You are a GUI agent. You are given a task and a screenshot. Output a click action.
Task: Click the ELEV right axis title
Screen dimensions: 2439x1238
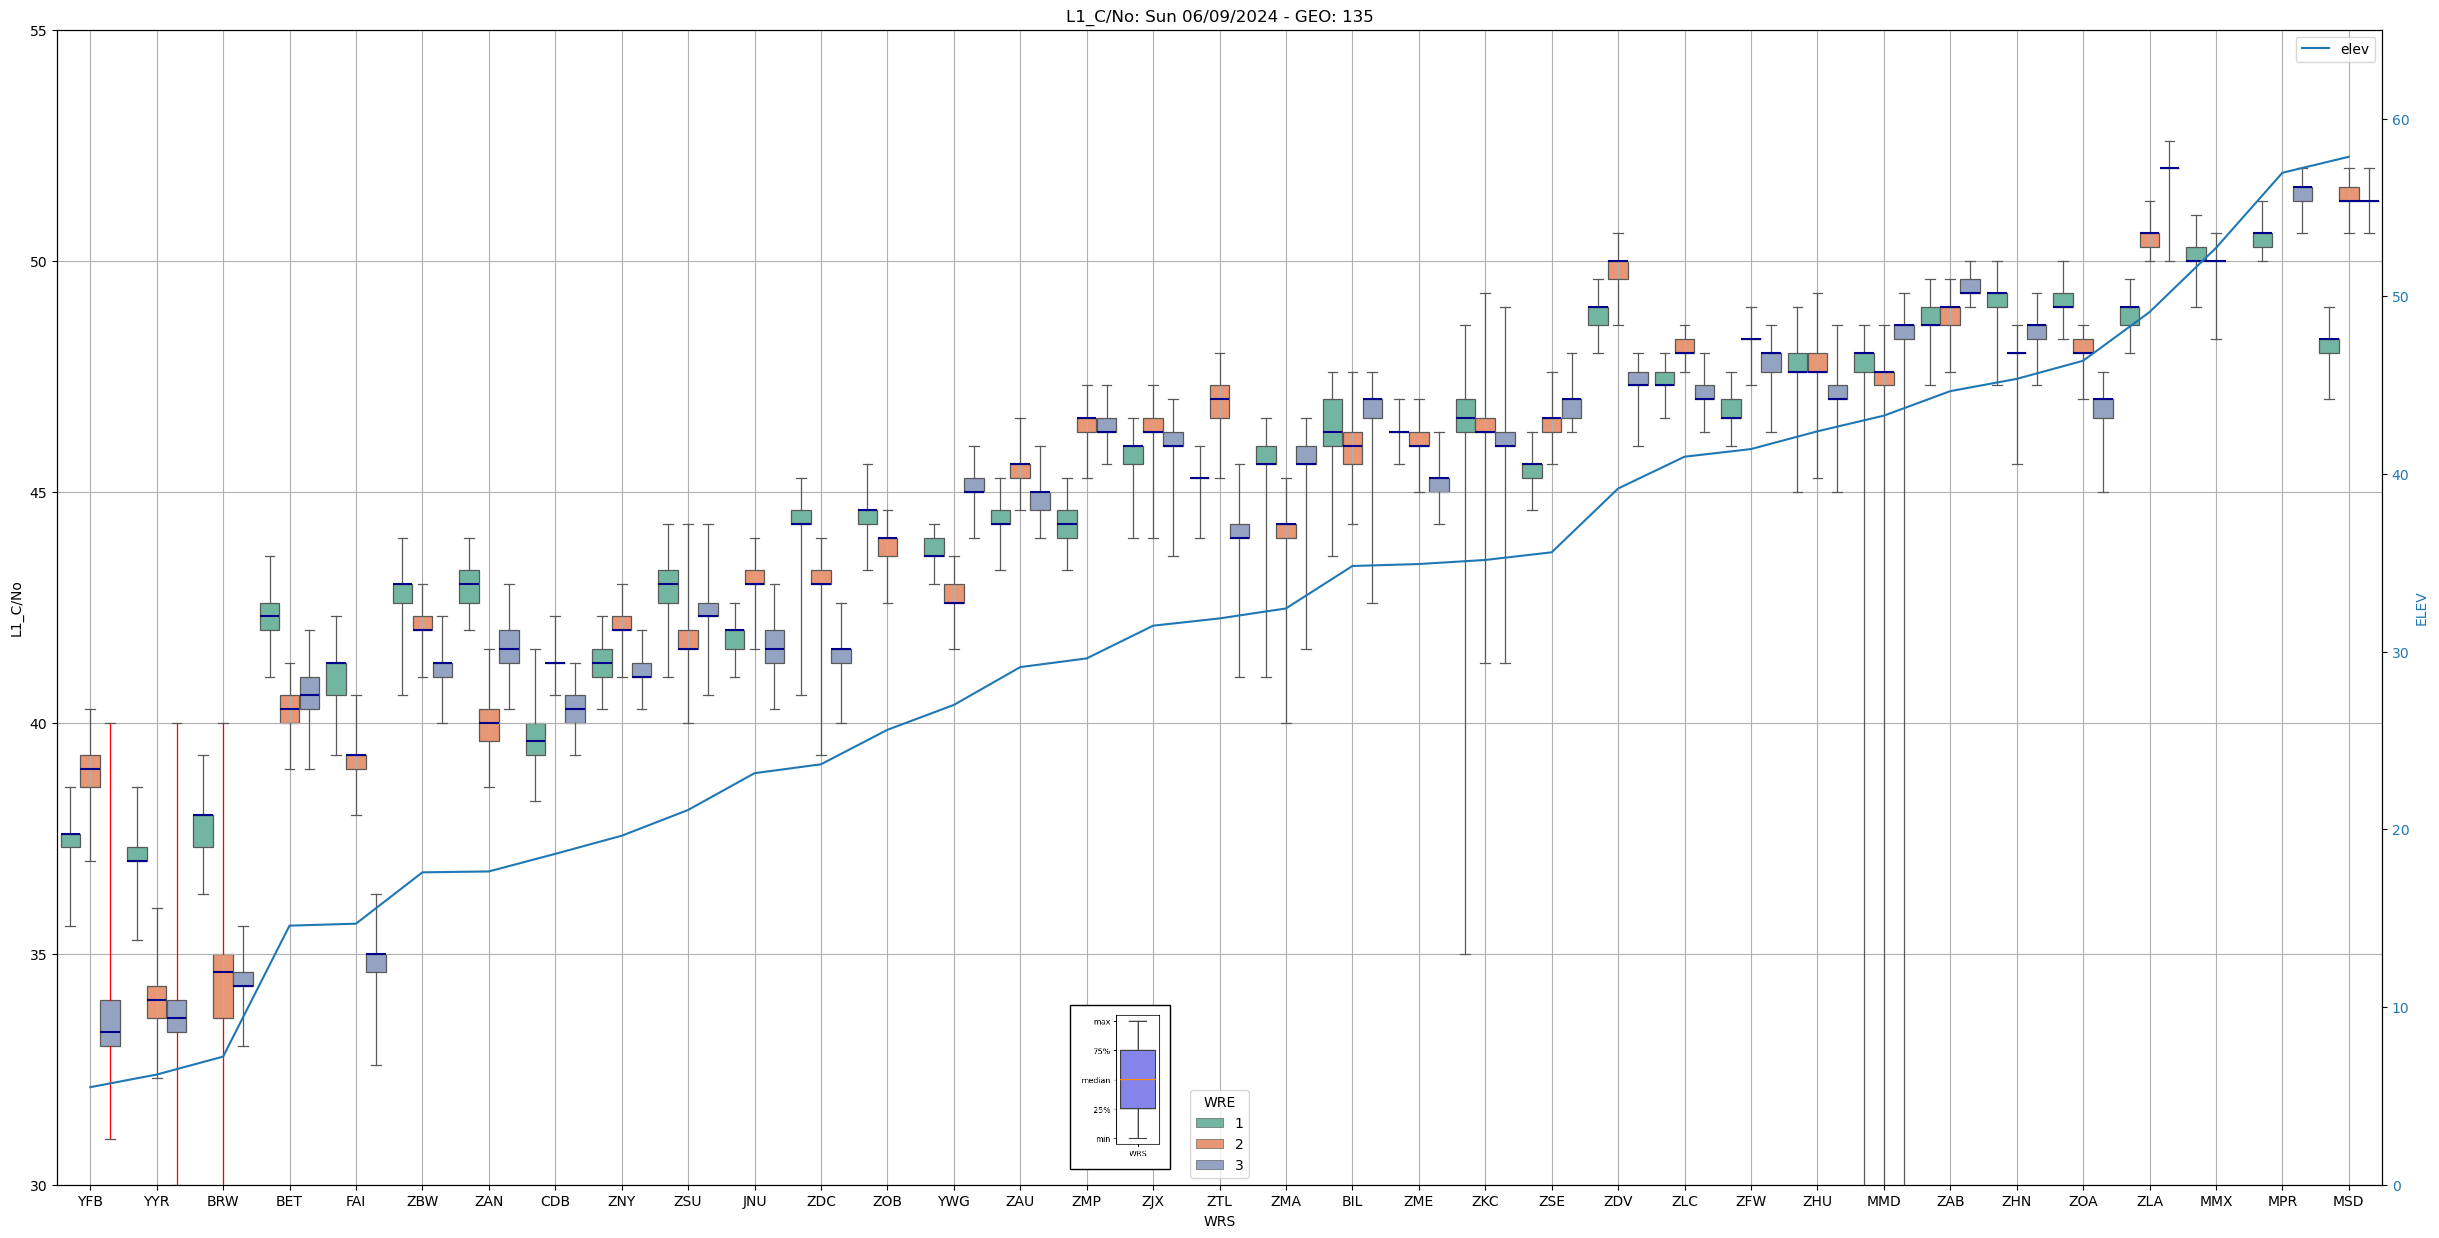(x=2421, y=609)
